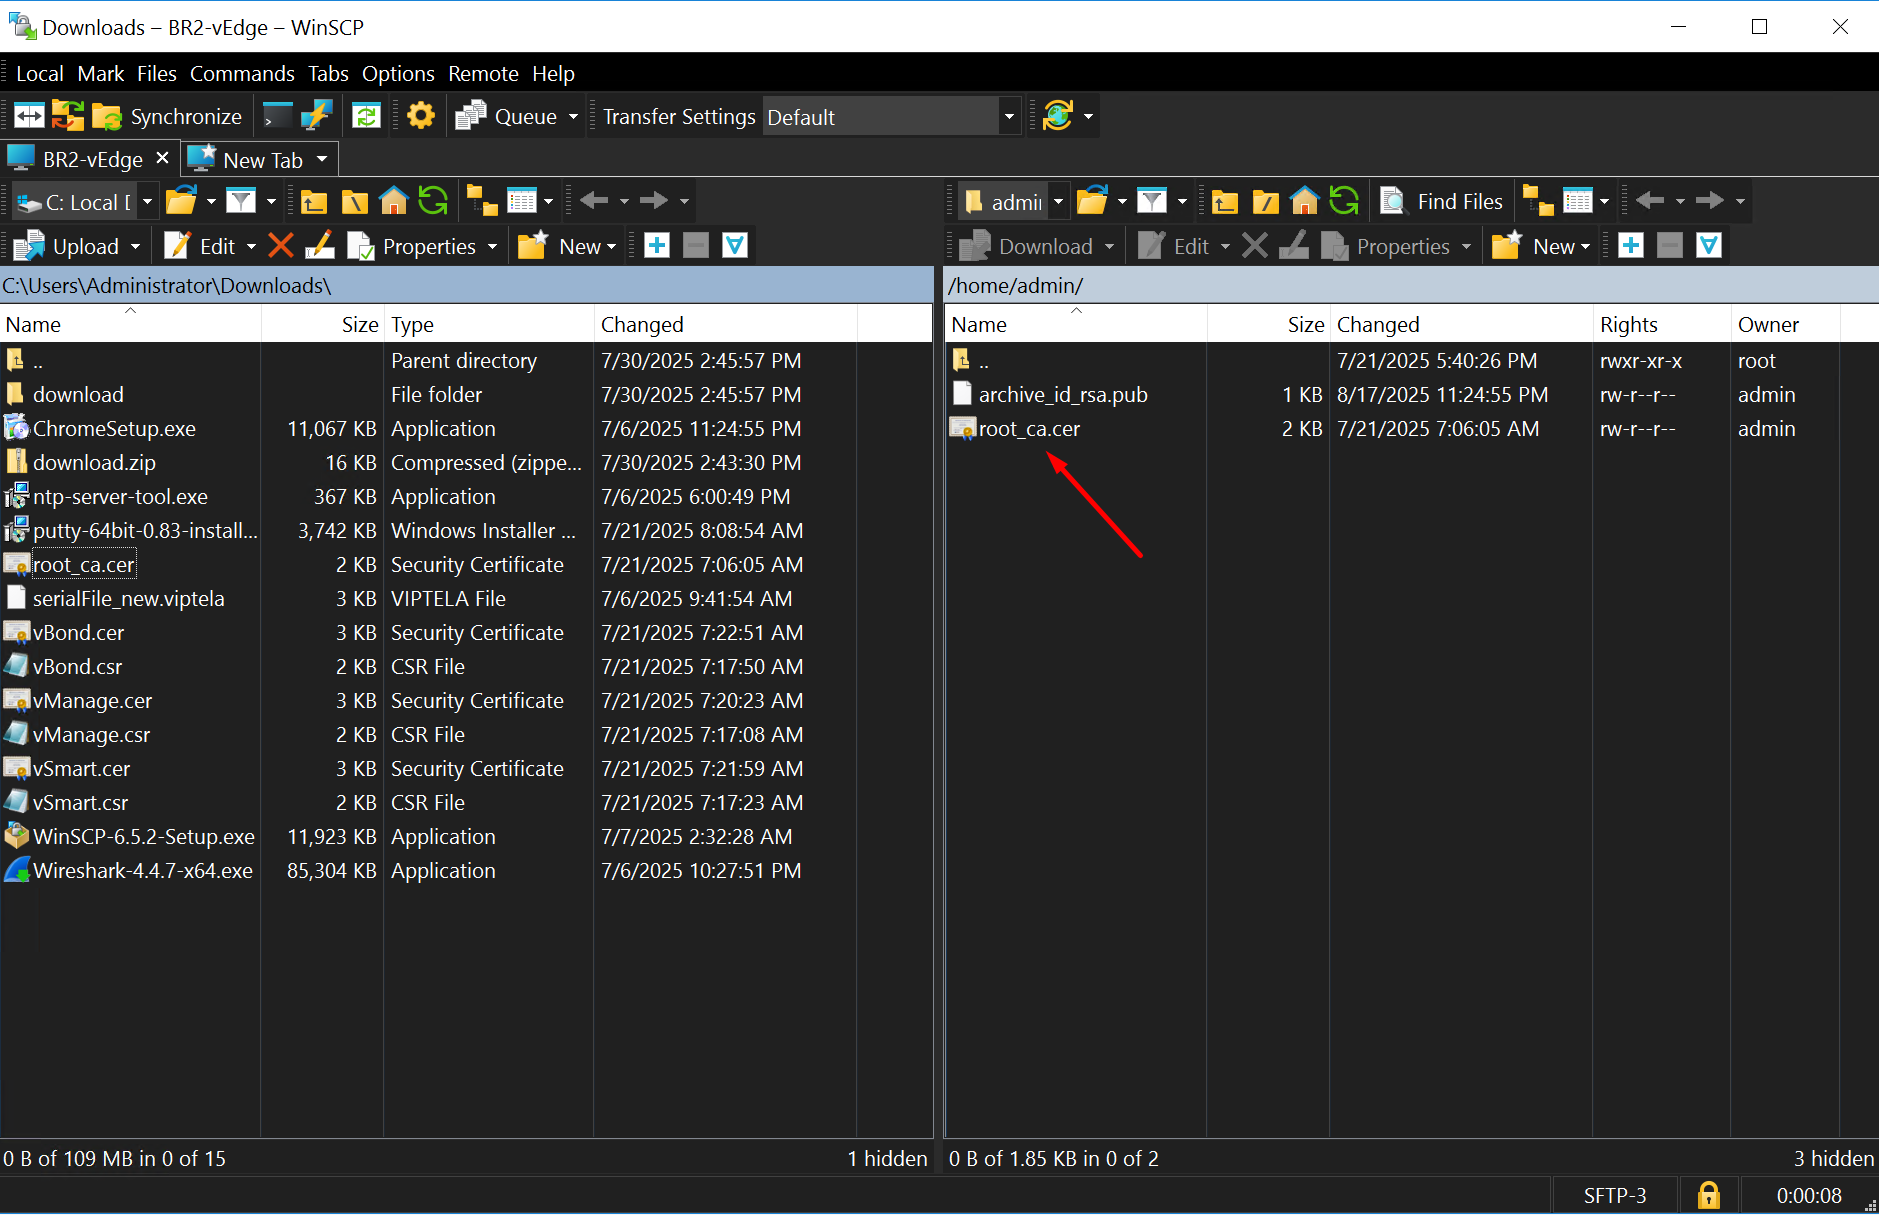This screenshot has width=1879, height=1215.
Task: Go to parent directory in local panel
Action: point(314,202)
